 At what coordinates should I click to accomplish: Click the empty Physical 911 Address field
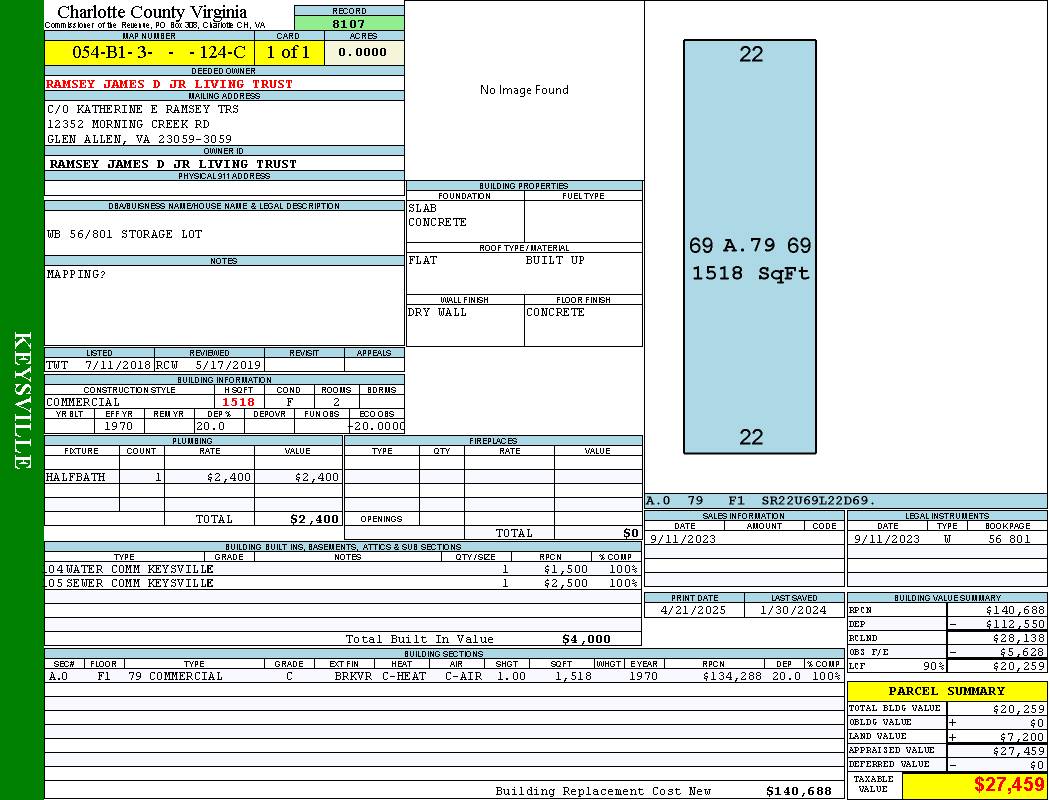(224, 187)
